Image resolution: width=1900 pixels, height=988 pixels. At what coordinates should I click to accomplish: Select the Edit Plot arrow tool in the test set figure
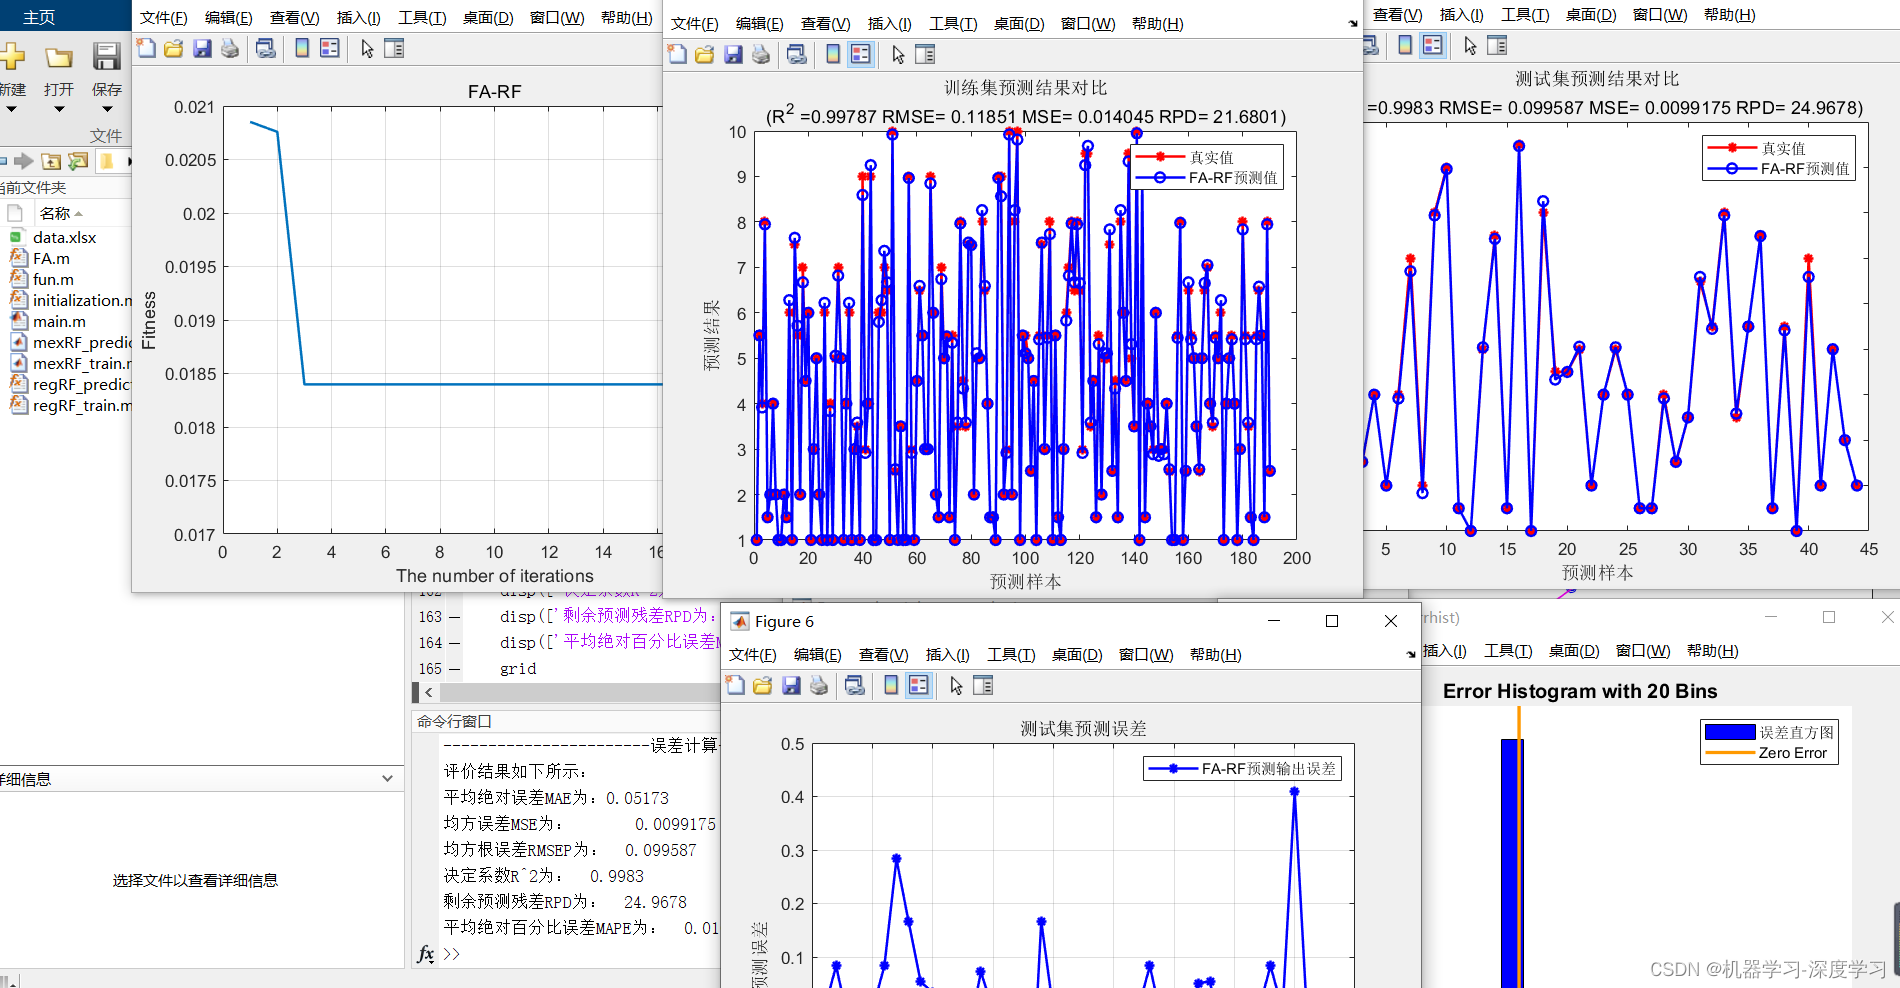click(1470, 46)
